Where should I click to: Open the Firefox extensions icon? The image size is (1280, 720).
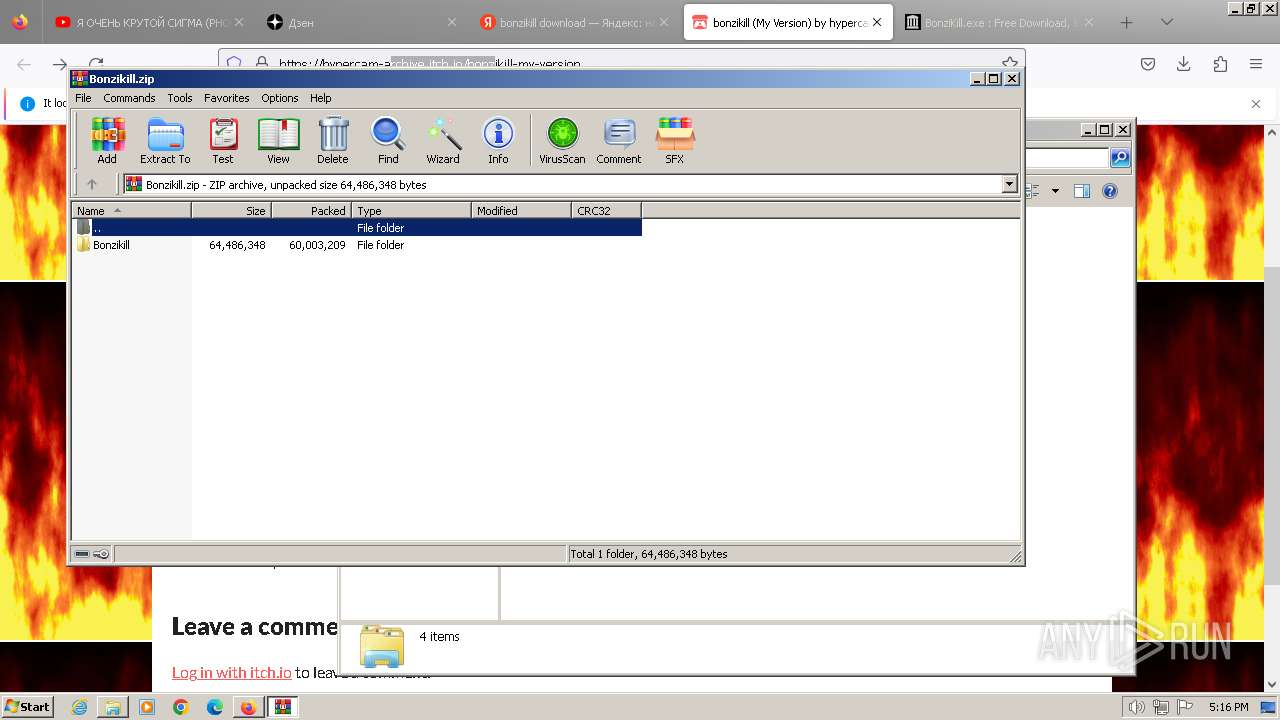[x=1220, y=64]
